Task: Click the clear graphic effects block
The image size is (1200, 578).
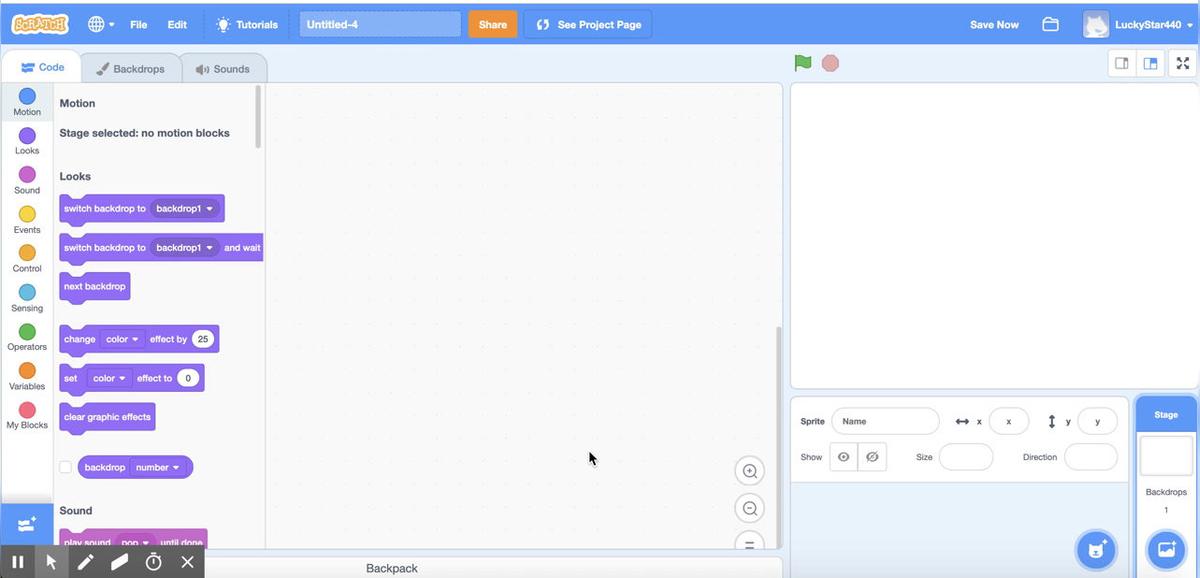Action: (107, 417)
